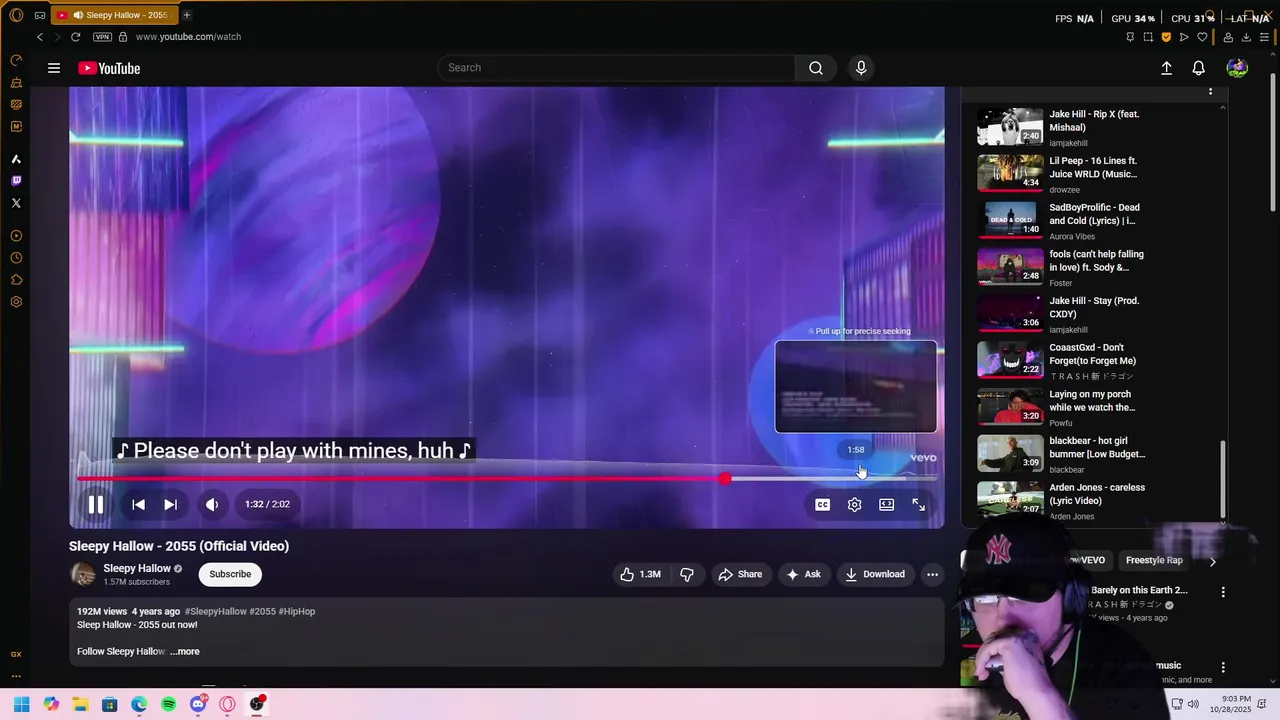Open the Sleepy Hallow channel avatar

(83, 574)
